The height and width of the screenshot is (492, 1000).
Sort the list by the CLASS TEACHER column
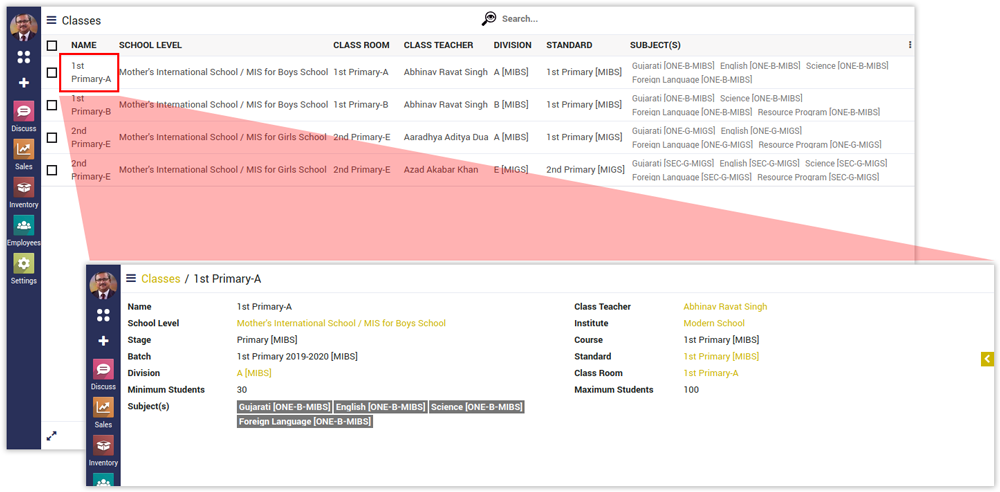point(438,45)
